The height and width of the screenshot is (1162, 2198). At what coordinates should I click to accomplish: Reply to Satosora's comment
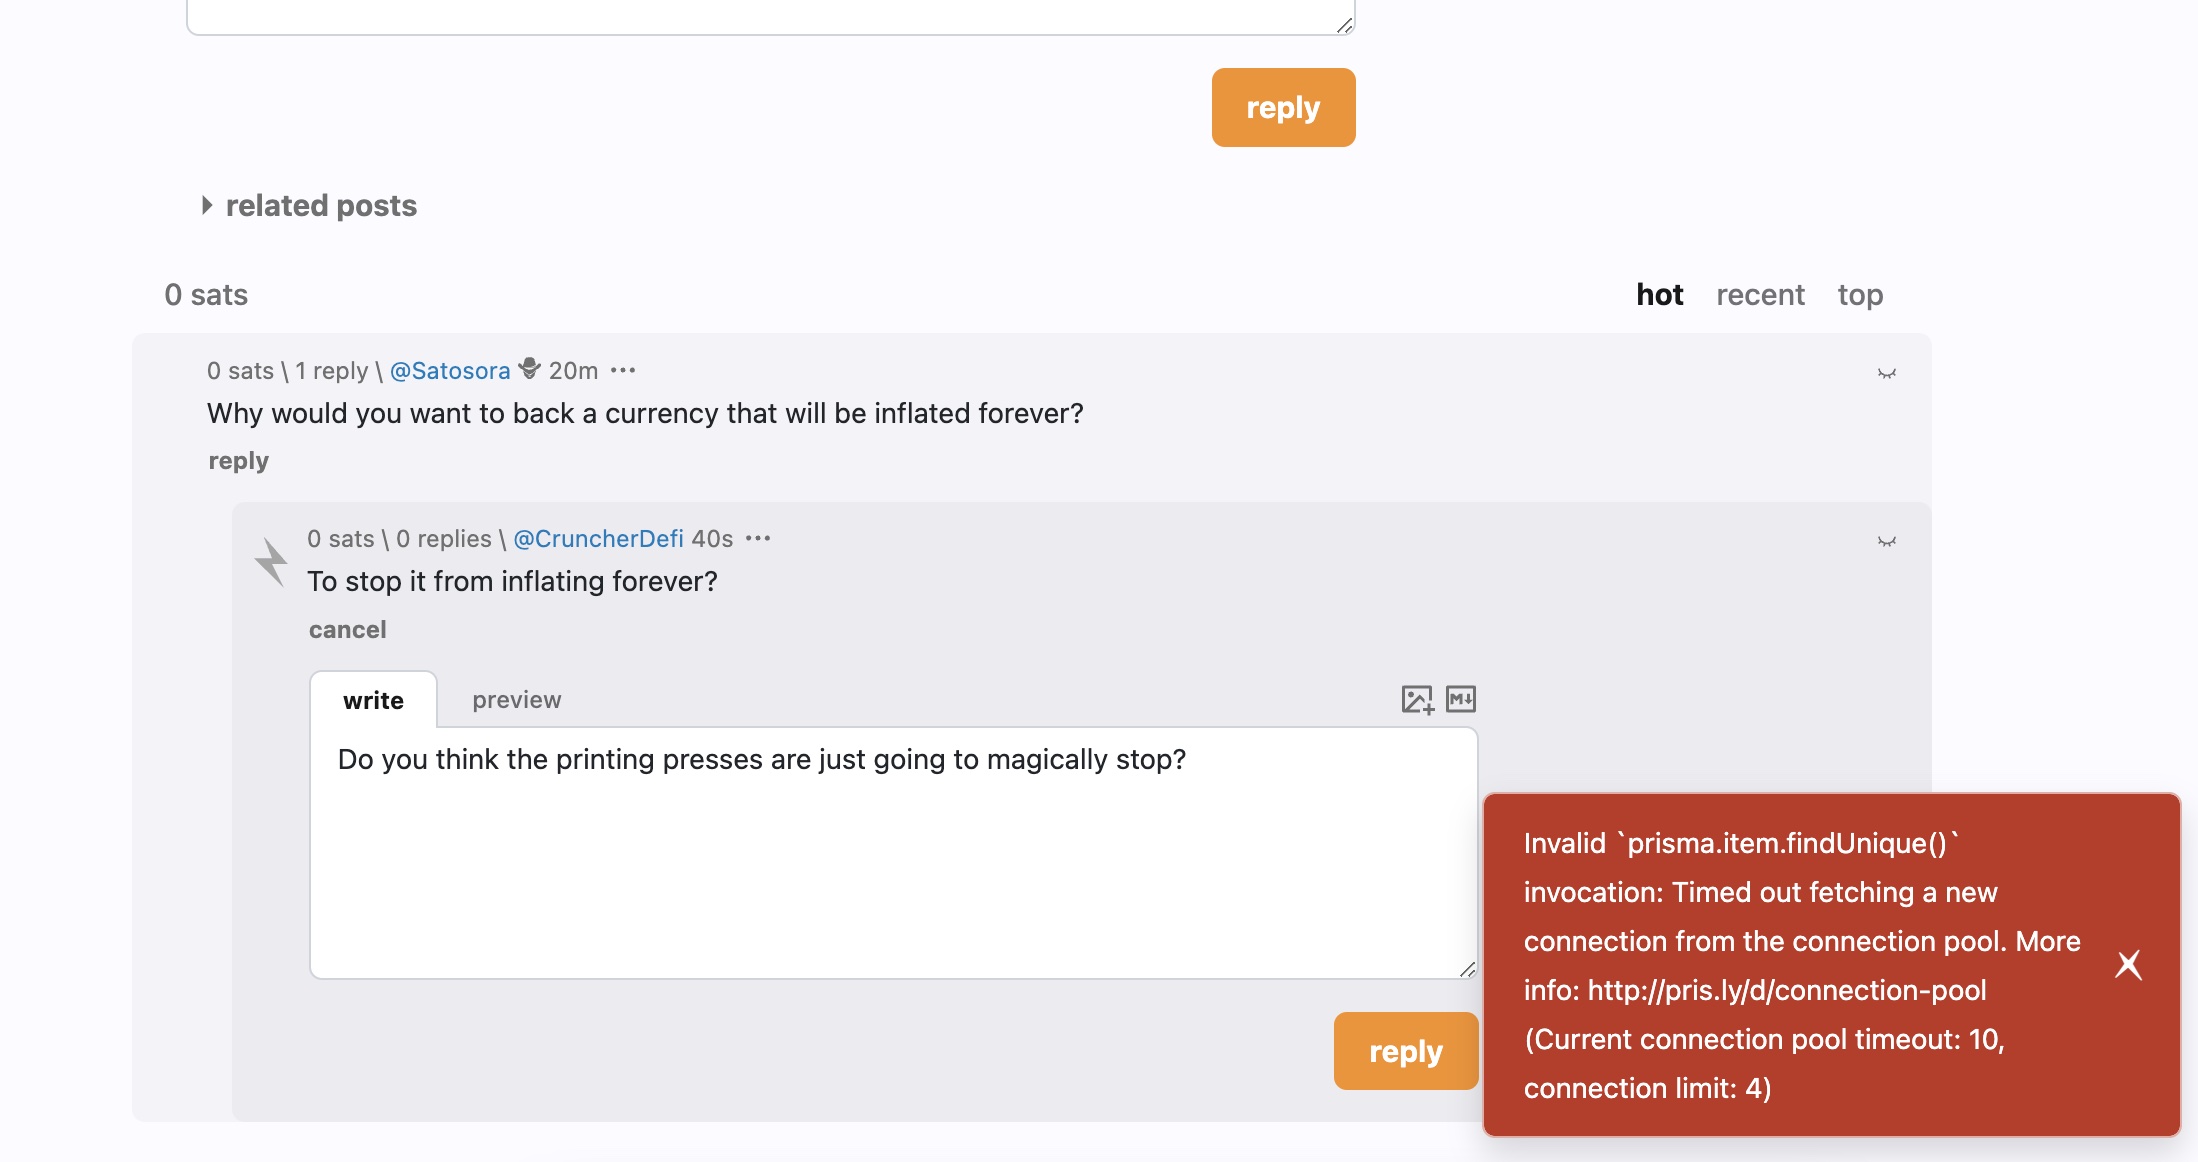tap(238, 461)
